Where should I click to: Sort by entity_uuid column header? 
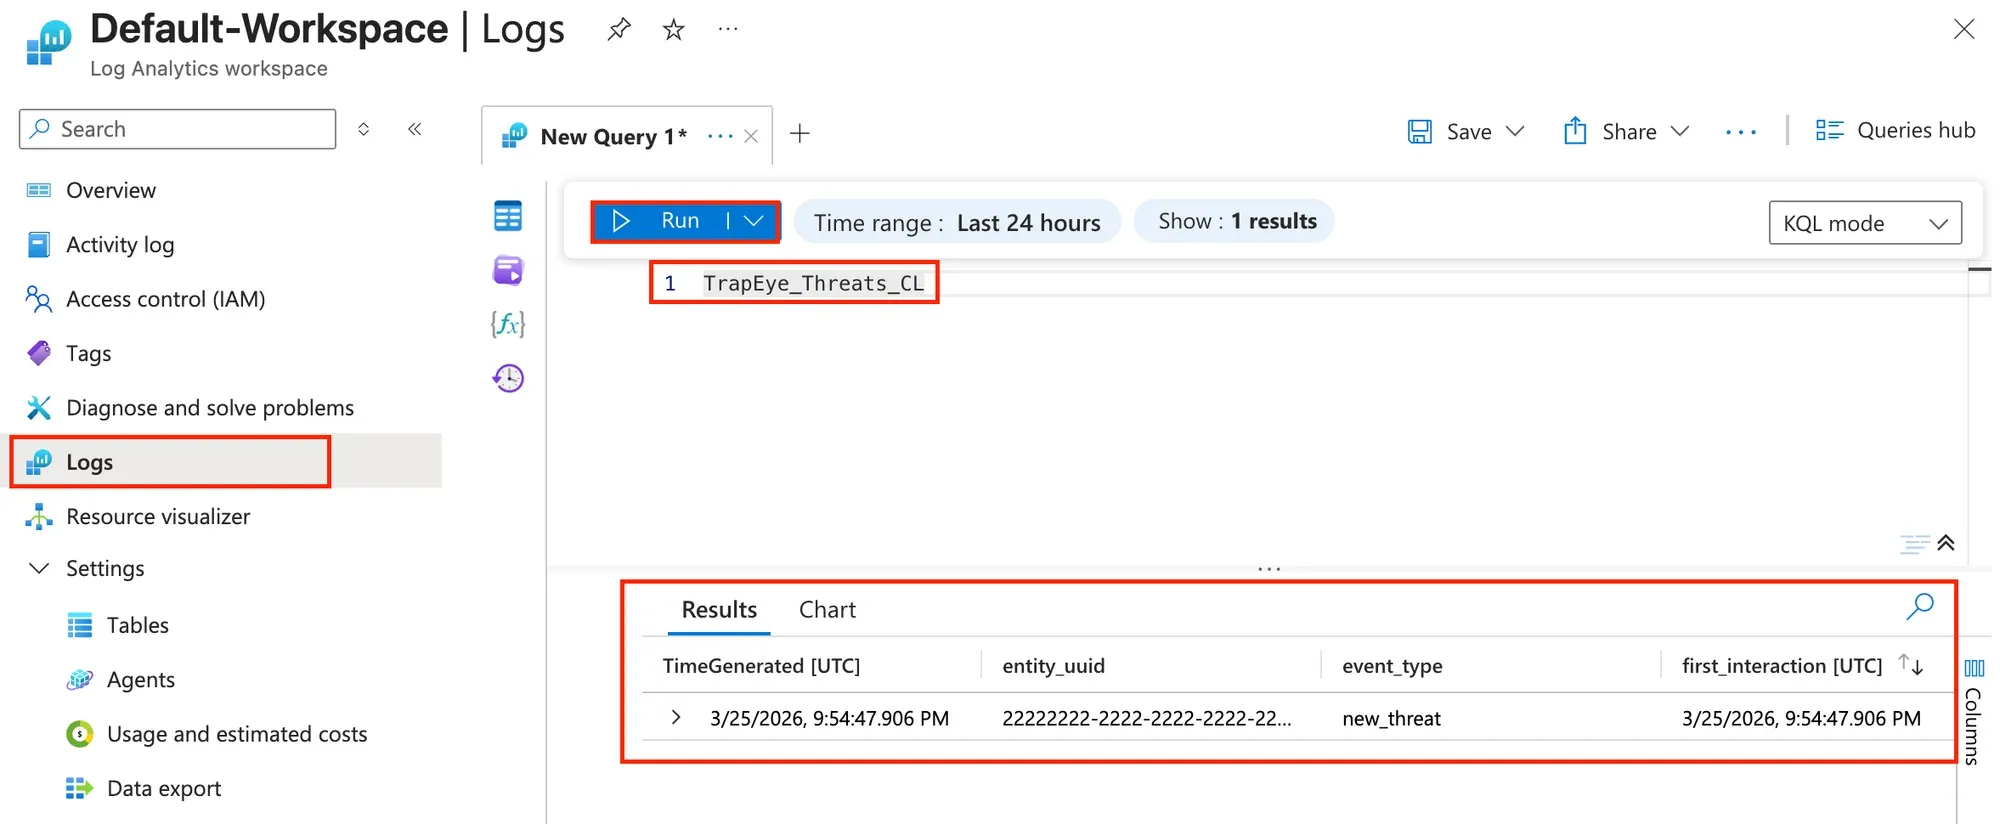coord(1053,666)
